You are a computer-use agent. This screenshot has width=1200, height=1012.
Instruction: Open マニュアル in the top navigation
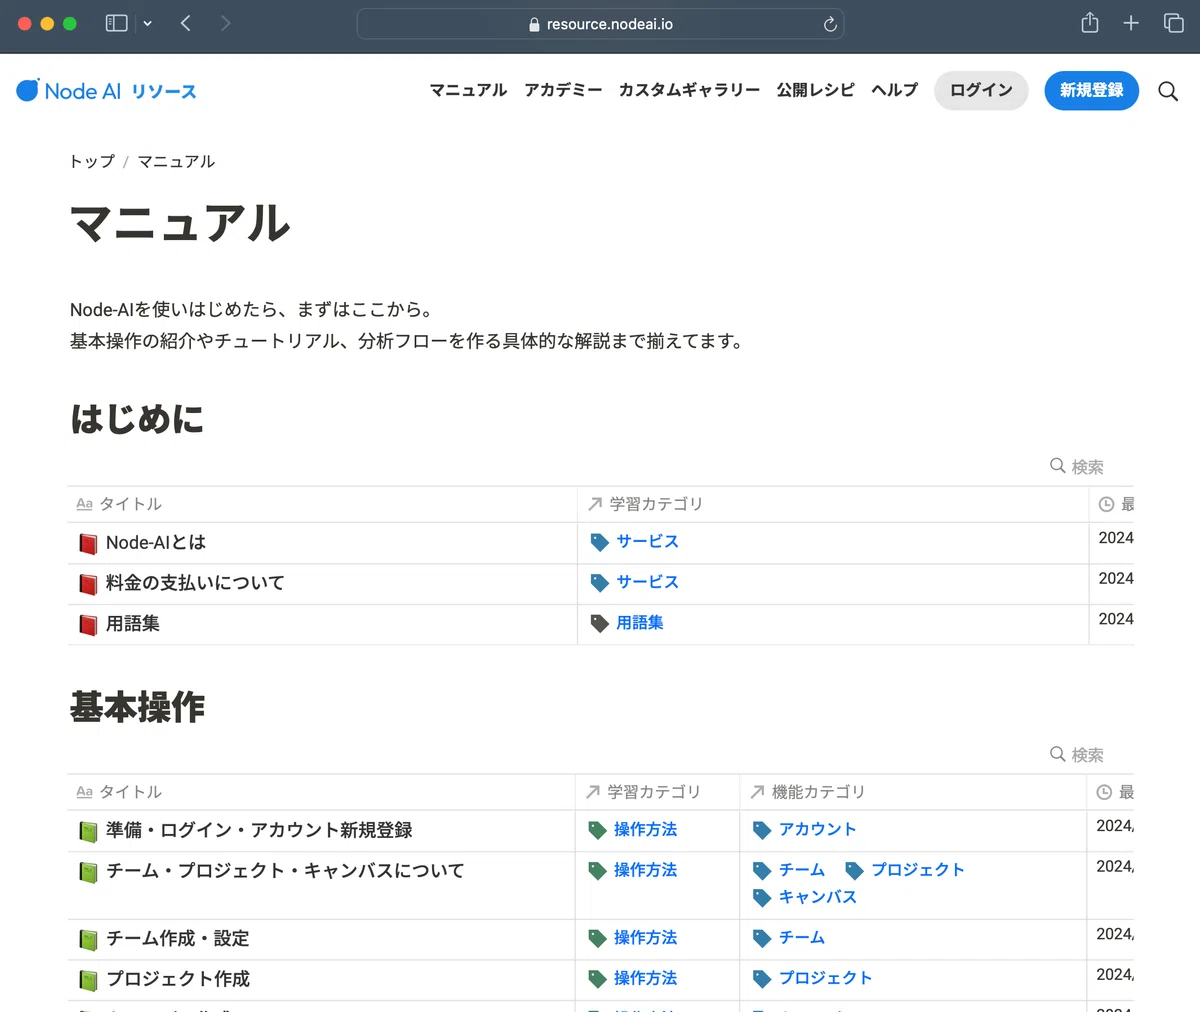469,90
